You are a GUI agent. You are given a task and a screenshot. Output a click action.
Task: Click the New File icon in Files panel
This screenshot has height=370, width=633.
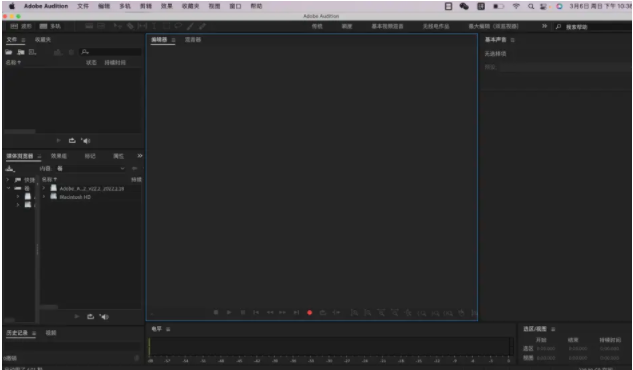tap(32, 52)
